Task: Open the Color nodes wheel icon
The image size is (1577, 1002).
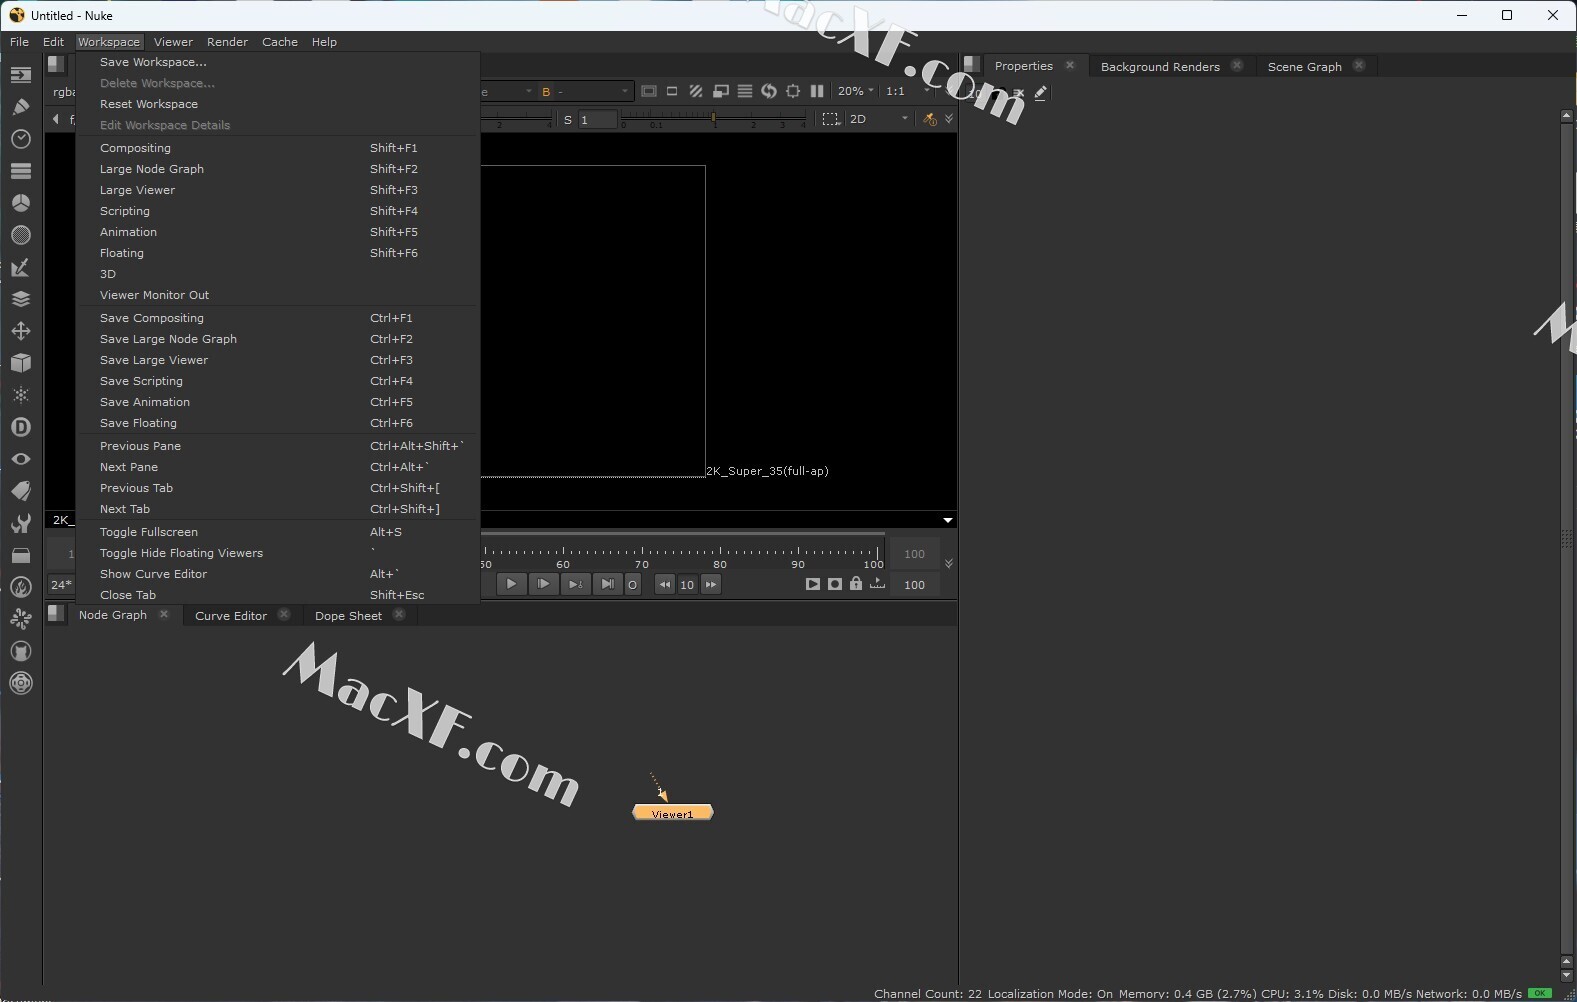Action: point(20,202)
